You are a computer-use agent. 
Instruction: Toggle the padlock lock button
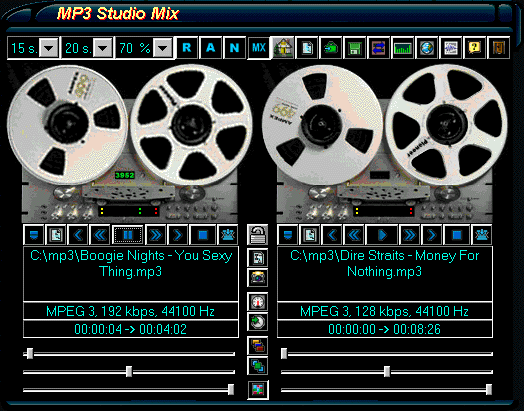click(258, 235)
